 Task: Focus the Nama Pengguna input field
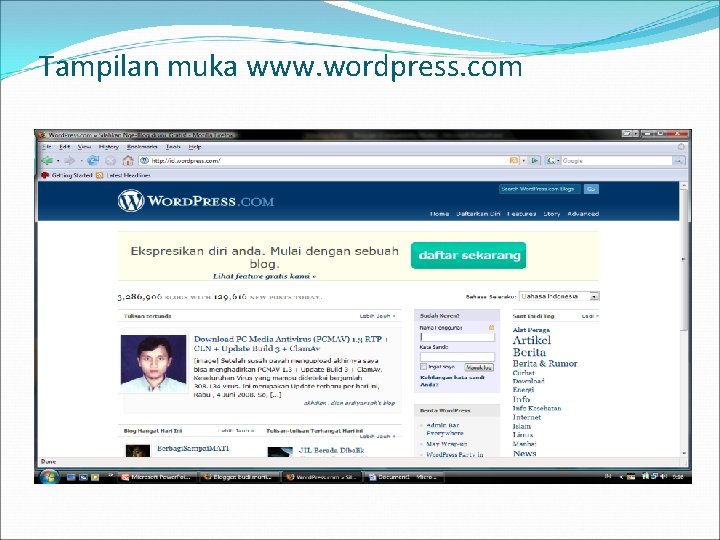(x=457, y=337)
